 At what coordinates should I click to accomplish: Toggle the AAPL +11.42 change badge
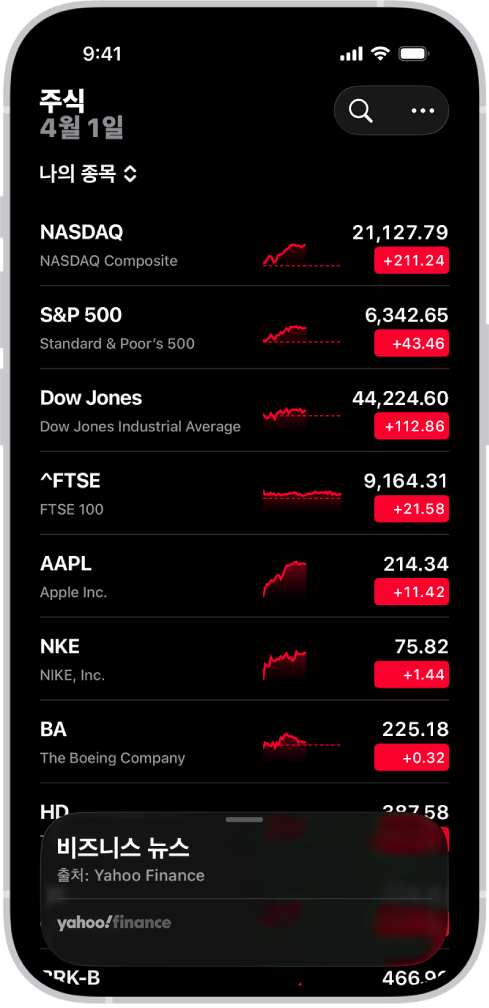411,592
